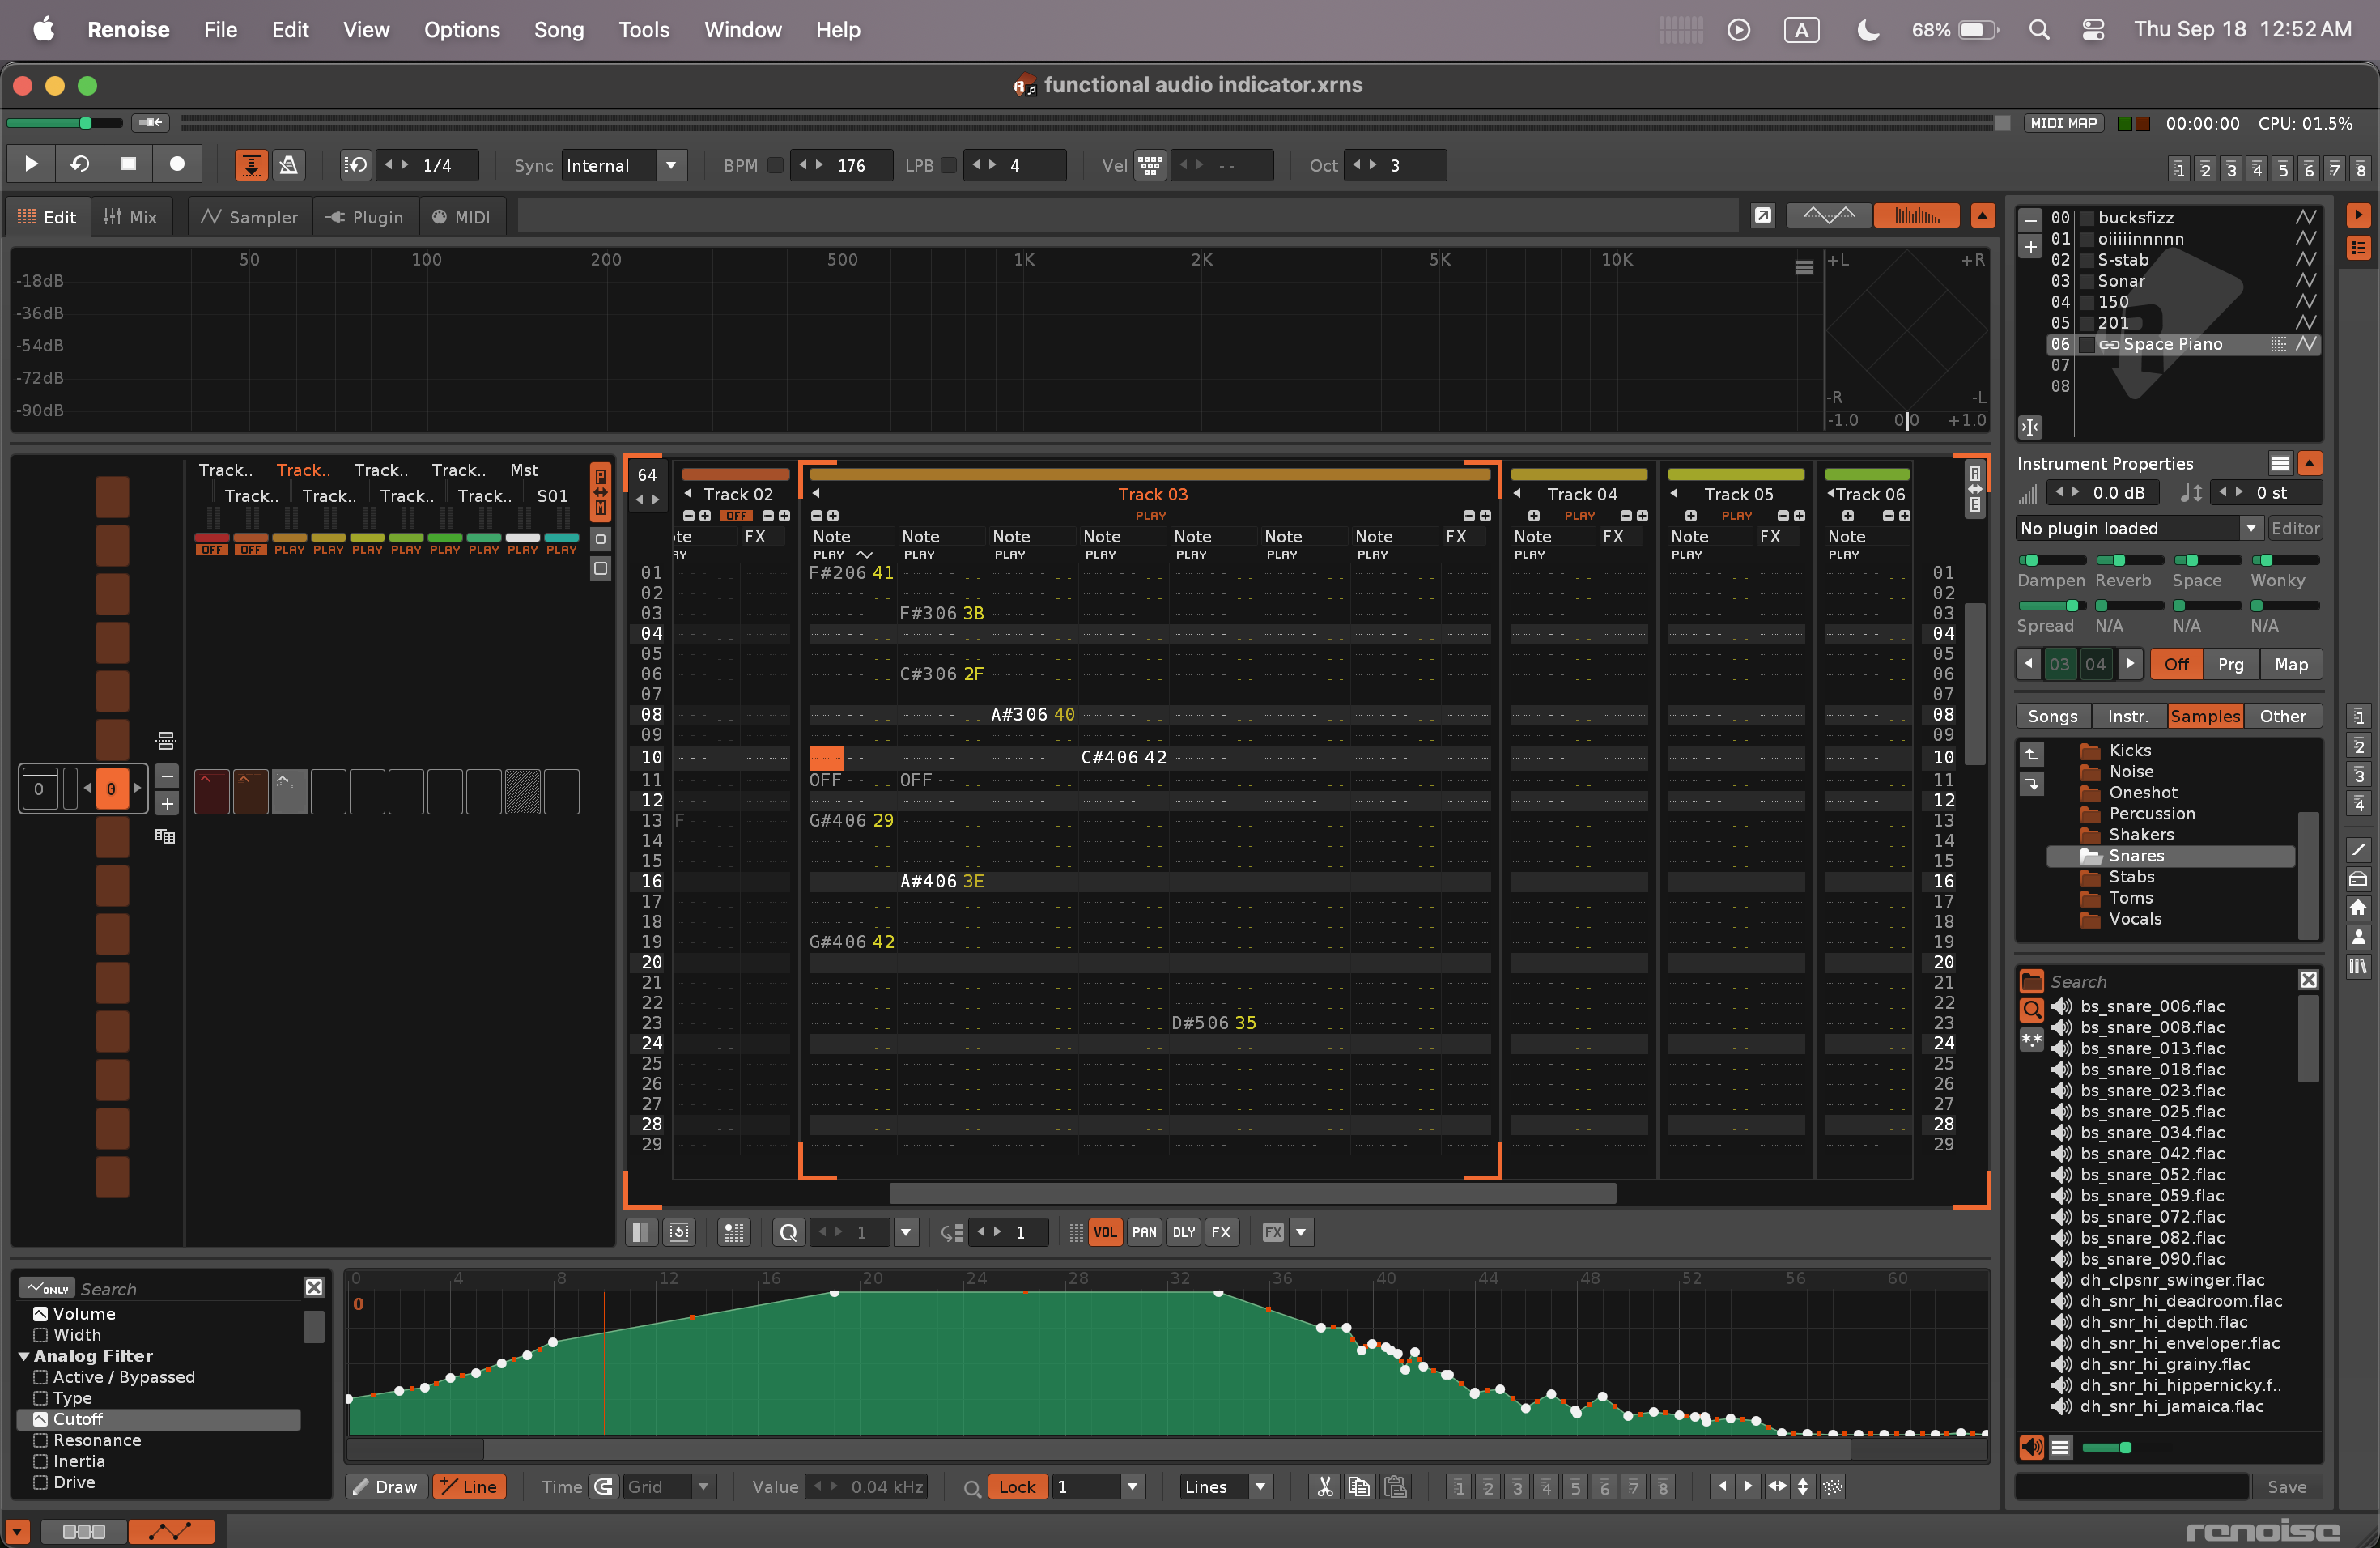
Task: Open the Sampler tab
Action: 249,217
